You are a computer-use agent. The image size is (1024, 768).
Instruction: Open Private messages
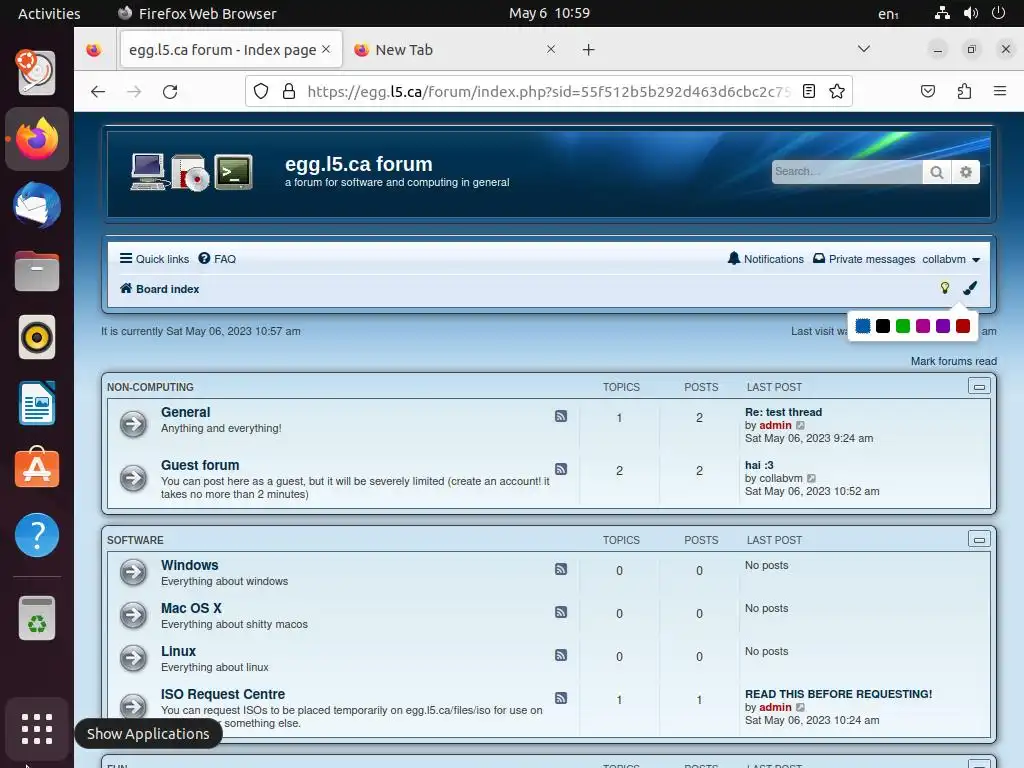click(x=864, y=259)
